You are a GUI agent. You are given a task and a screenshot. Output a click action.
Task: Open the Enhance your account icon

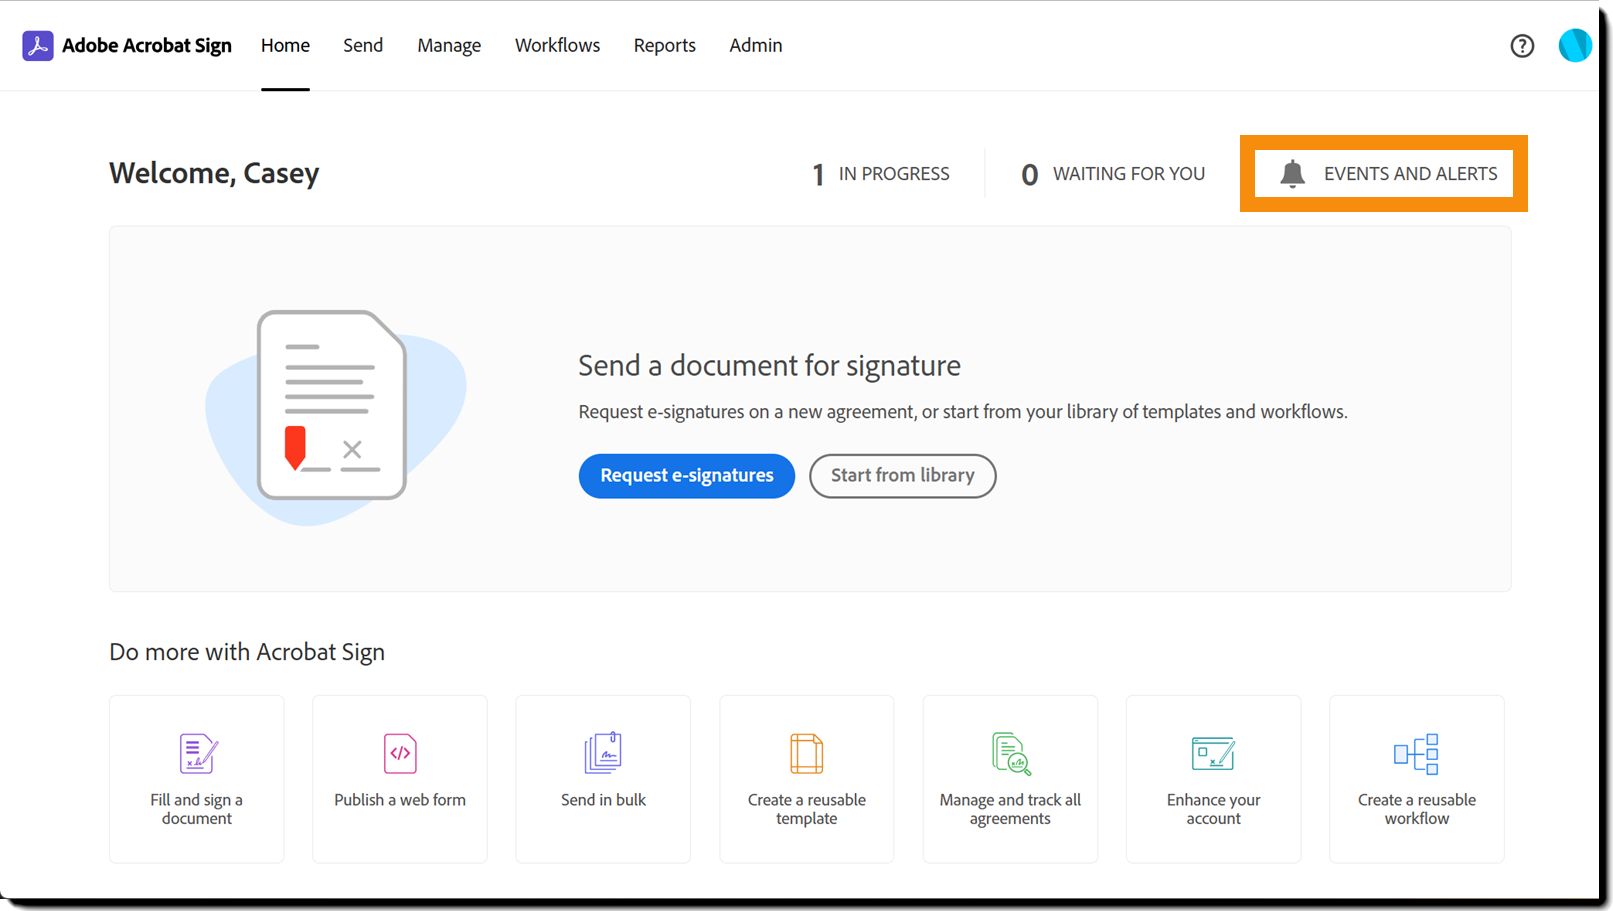pos(1213,754)
